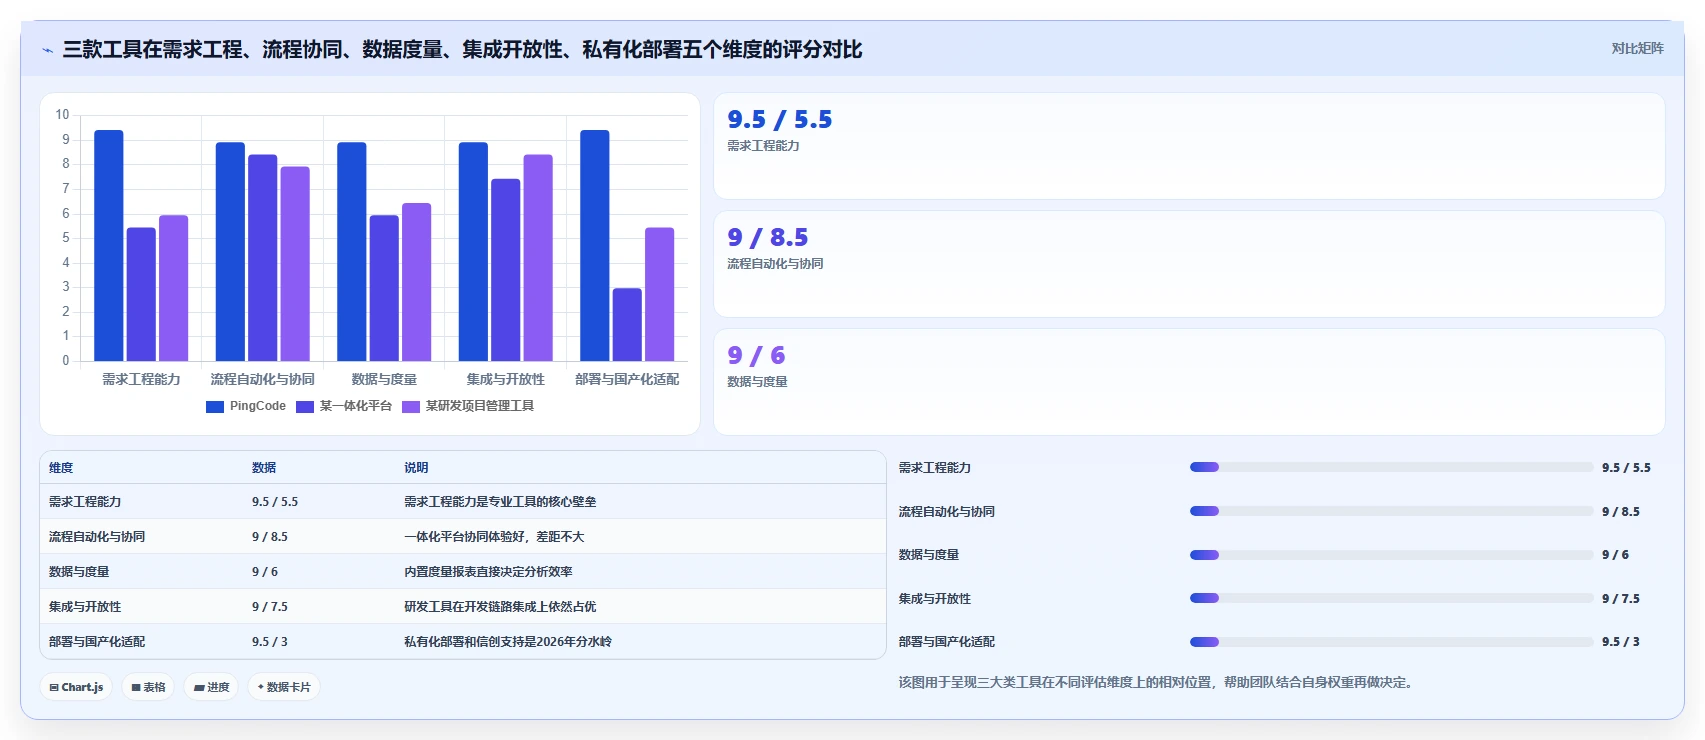Viewport: 1705px width, 740px height.
Task: Toggle the 某研发项目管理工具 legend entry
Action: click(x=468, y=406)
